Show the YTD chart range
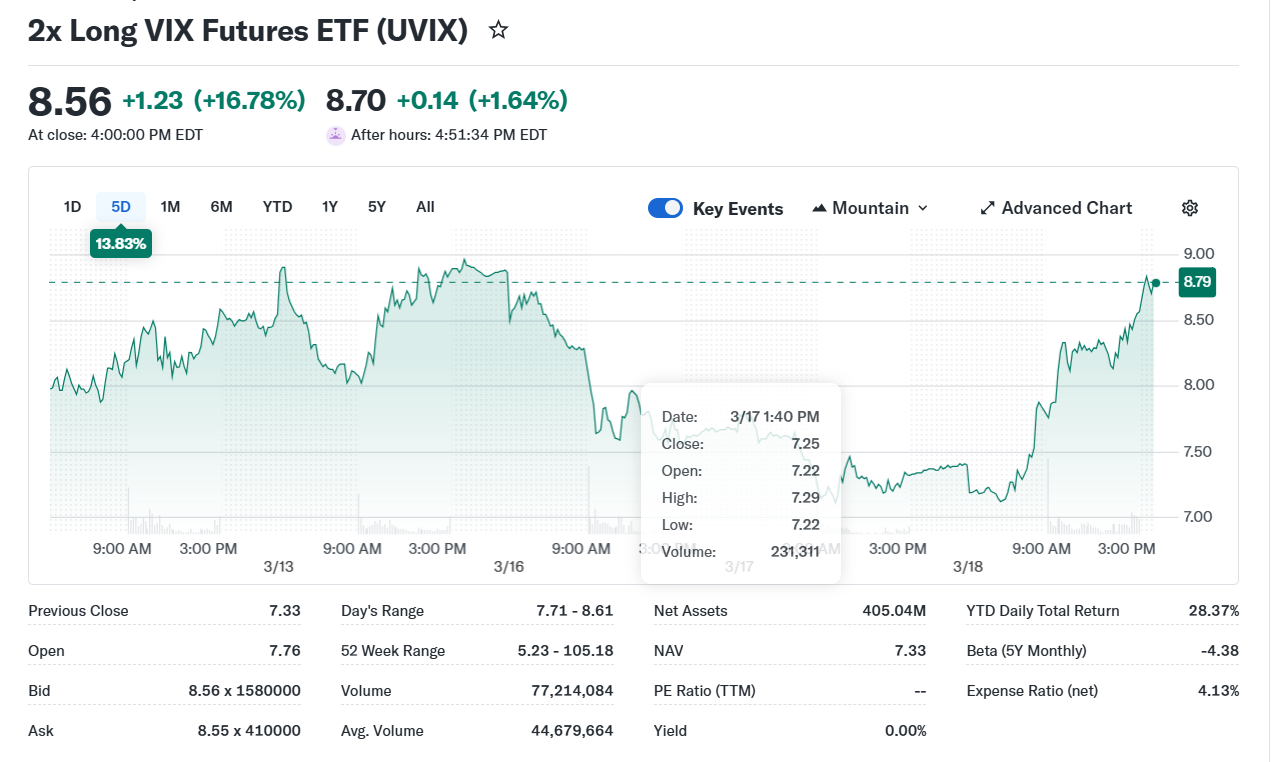The height and width of the screenshot is (762, 1275). click(277, 207)
